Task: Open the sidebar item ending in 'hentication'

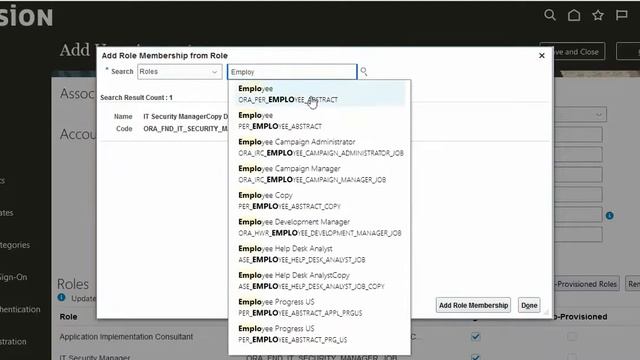Action: (20, 309)
